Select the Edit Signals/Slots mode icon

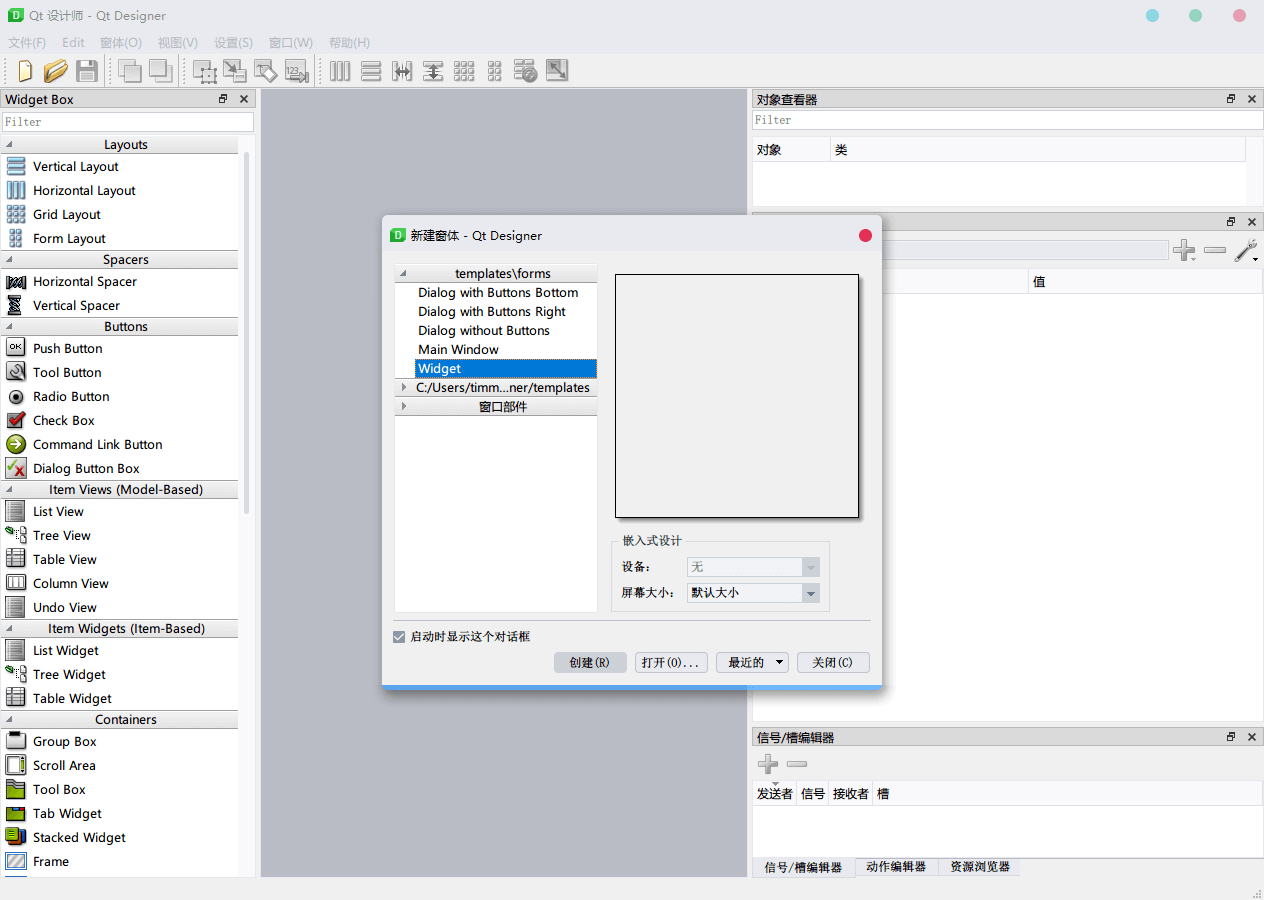(235, 71)
